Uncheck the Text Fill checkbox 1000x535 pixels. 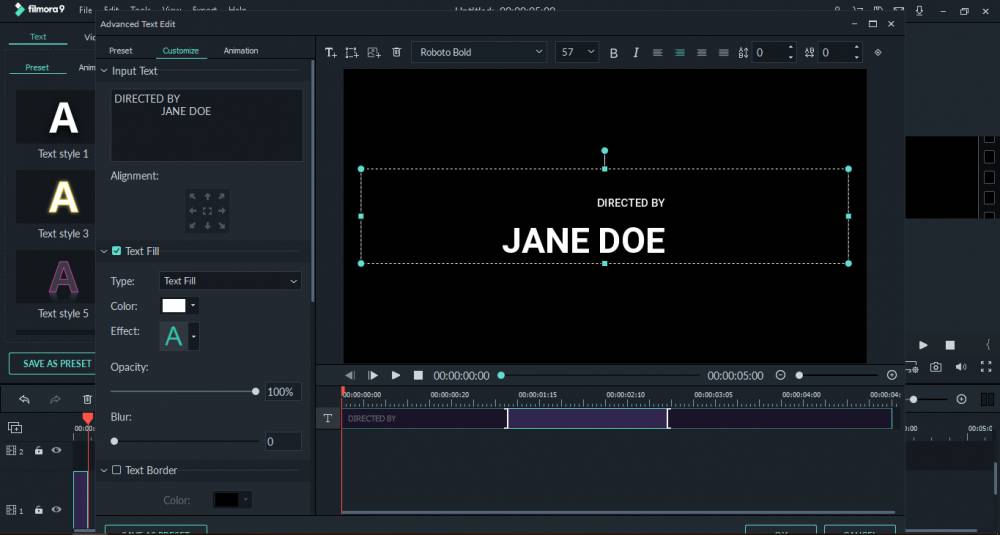(116, 251)
